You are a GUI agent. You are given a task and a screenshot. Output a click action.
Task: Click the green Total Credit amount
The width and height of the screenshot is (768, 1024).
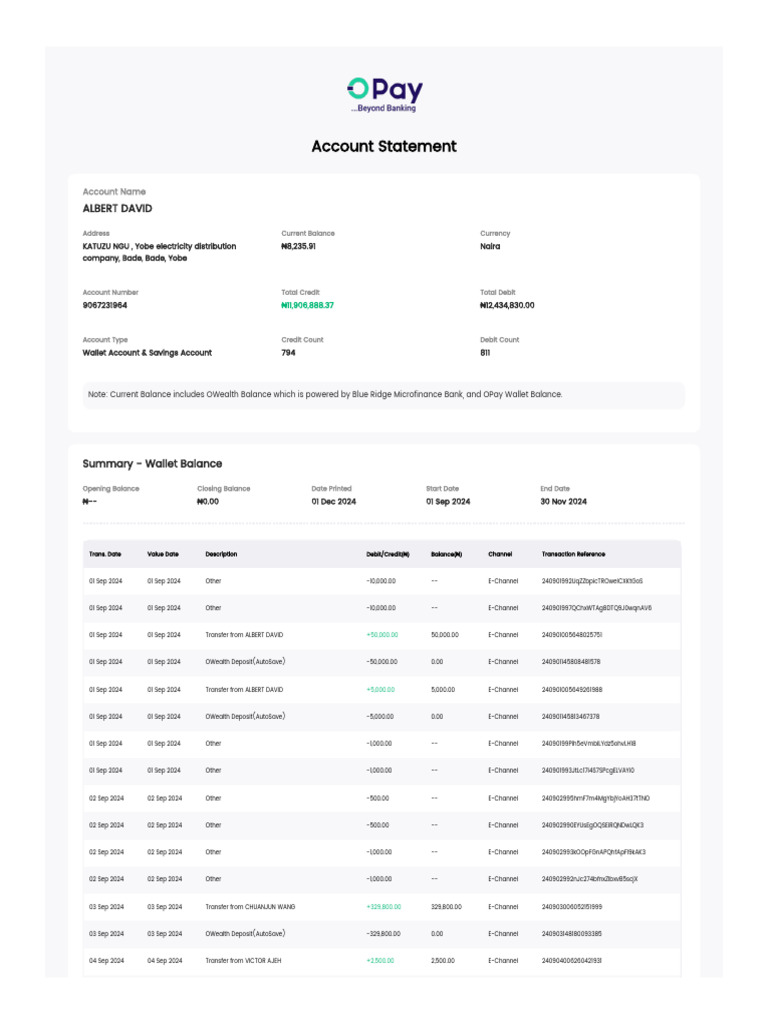308,306
